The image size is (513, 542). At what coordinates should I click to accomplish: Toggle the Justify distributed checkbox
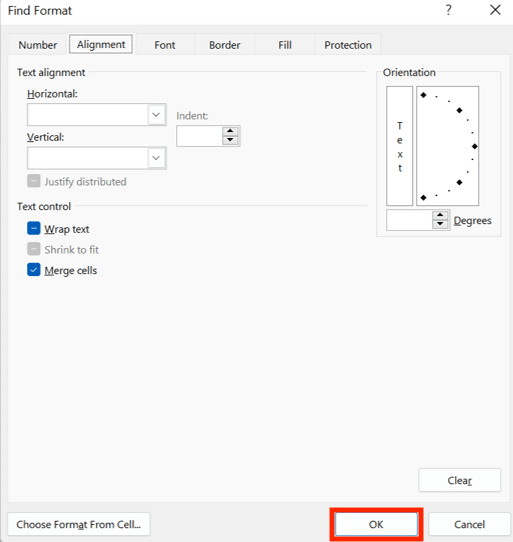(x=34, y=181)
